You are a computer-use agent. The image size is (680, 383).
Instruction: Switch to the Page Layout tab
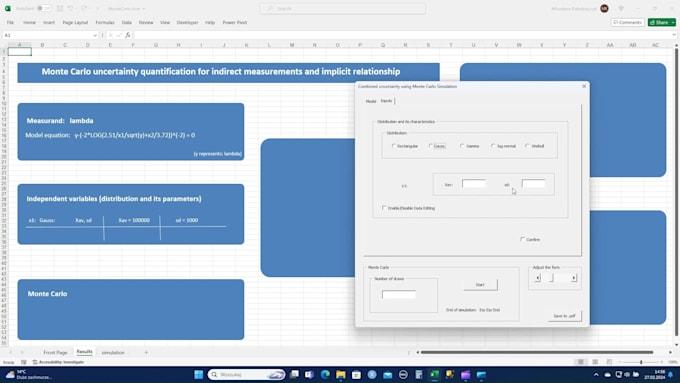[x=75, y=23]
